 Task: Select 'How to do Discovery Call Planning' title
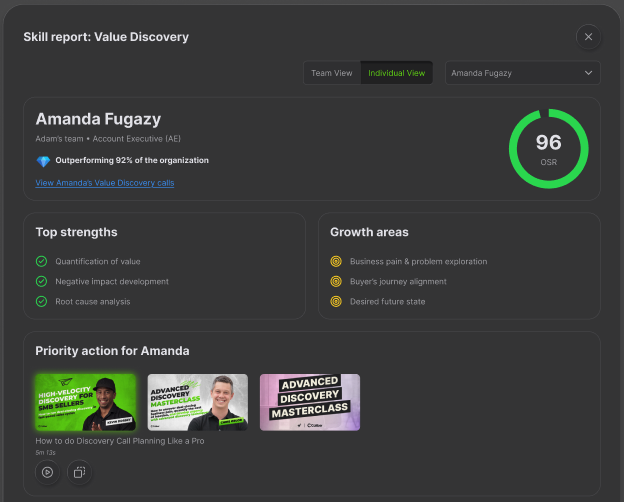tap(120, 441)
